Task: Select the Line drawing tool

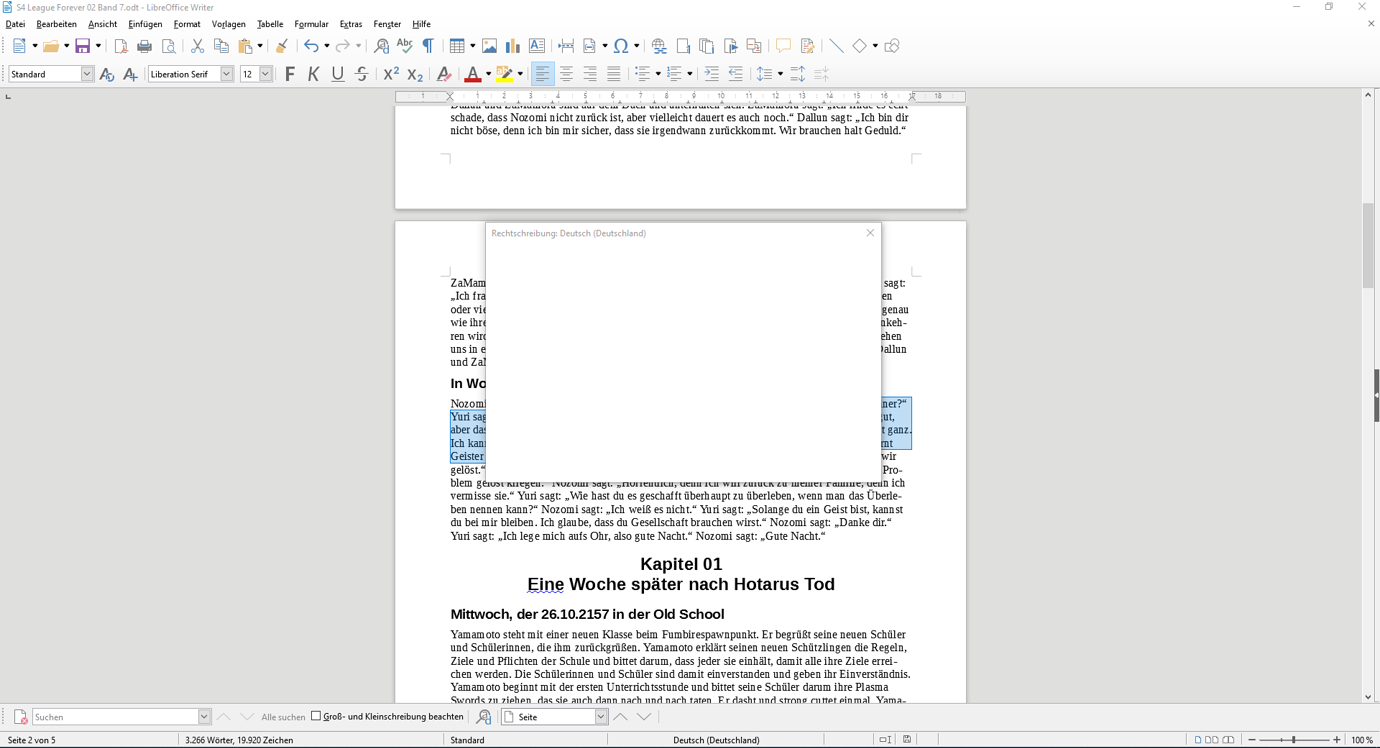Action: tap(836, 46)
